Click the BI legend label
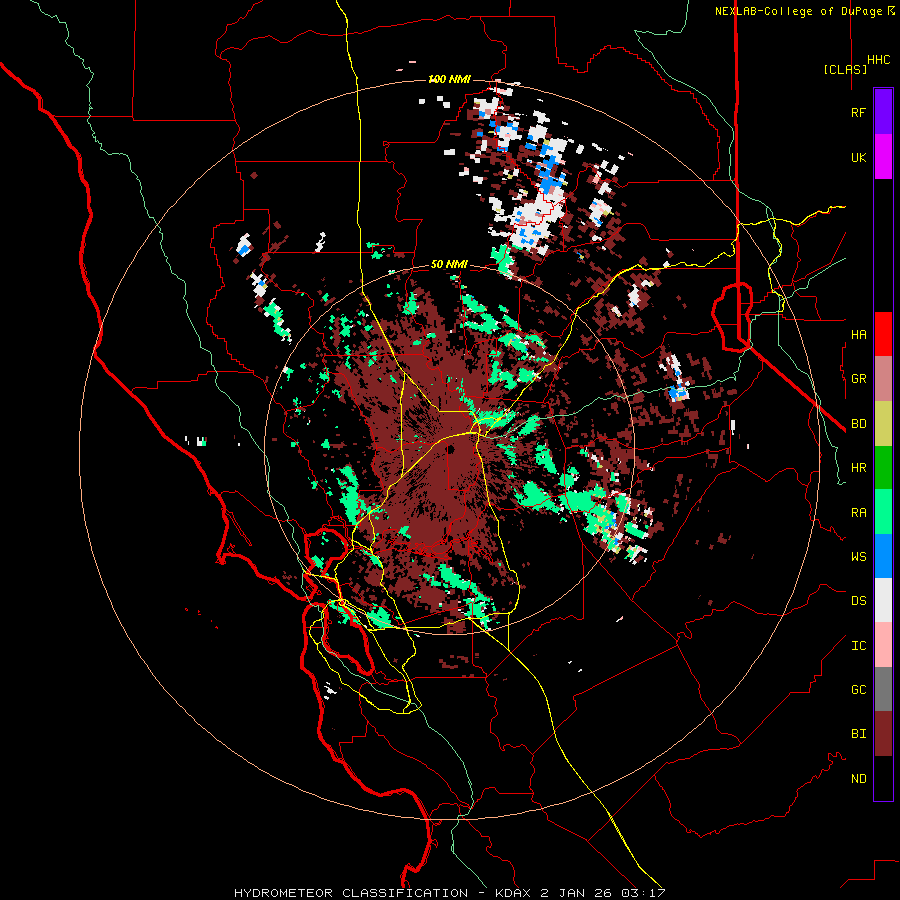The width and height of the screenshot is (900, 900). click(858, 734)
